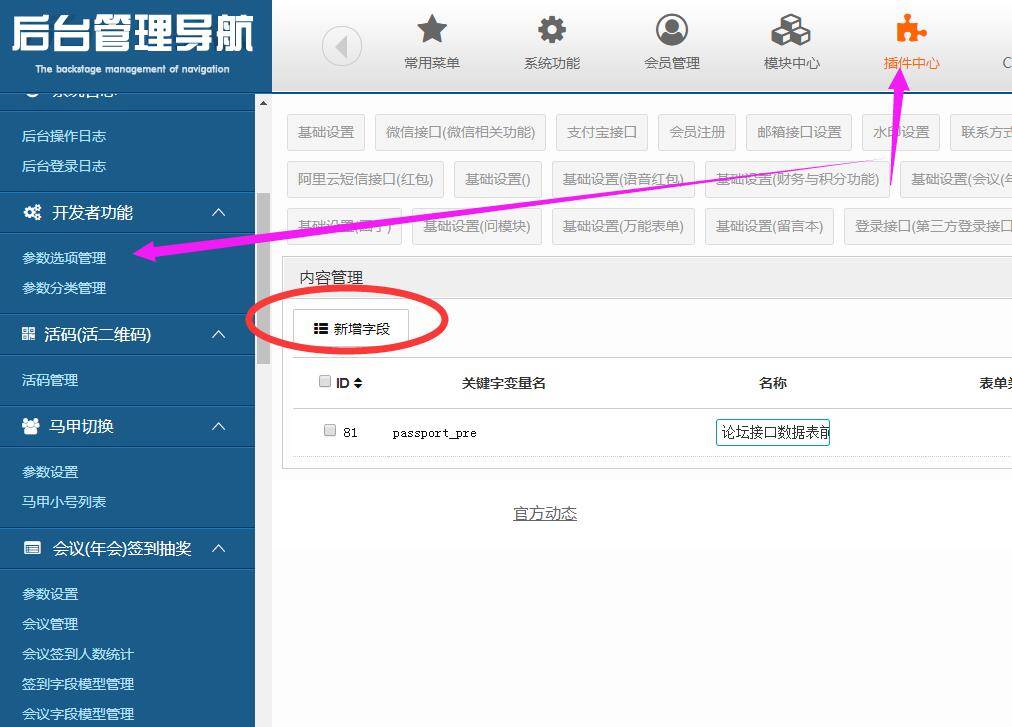Click the 关键字变量名 column header
Viewport: 1012px width, 727px height.
(x=503, y=383)
